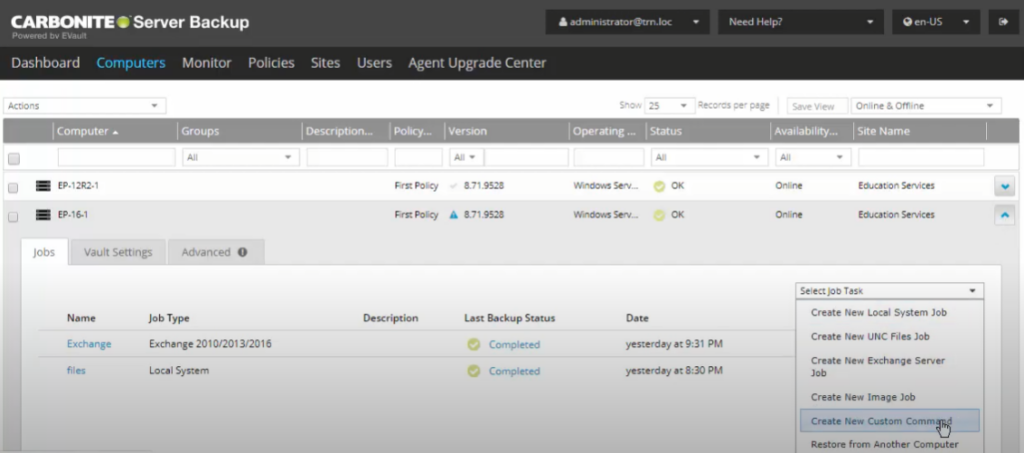Viewport: 1024px width, 453px height.
Task: Expand the EP-12R2-1 row details
Action: (1005, 186)
